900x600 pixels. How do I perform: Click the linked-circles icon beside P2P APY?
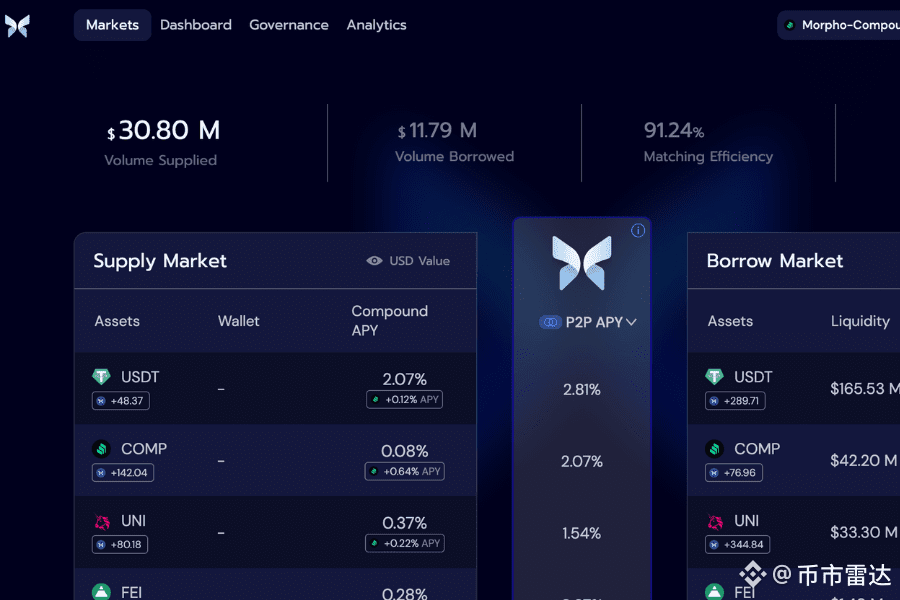click(x=550, y=322)
